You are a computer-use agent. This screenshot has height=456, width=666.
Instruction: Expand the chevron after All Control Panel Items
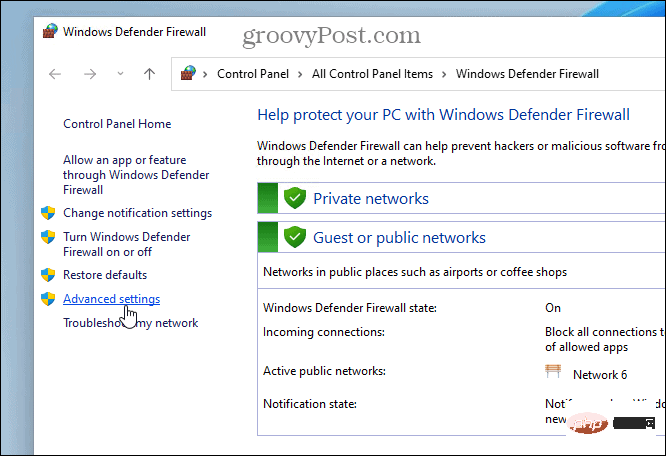444,74
